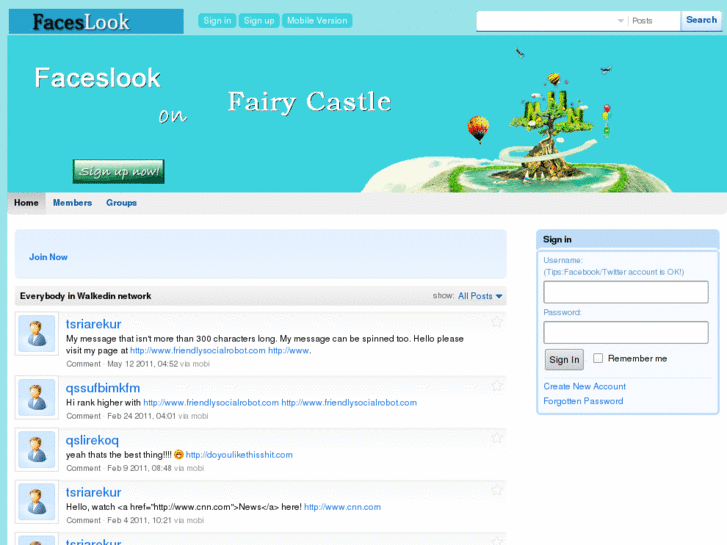The width and height of the screenshot is (727, 545).
Task: Focus the Password input field
Action: [626, 333]
